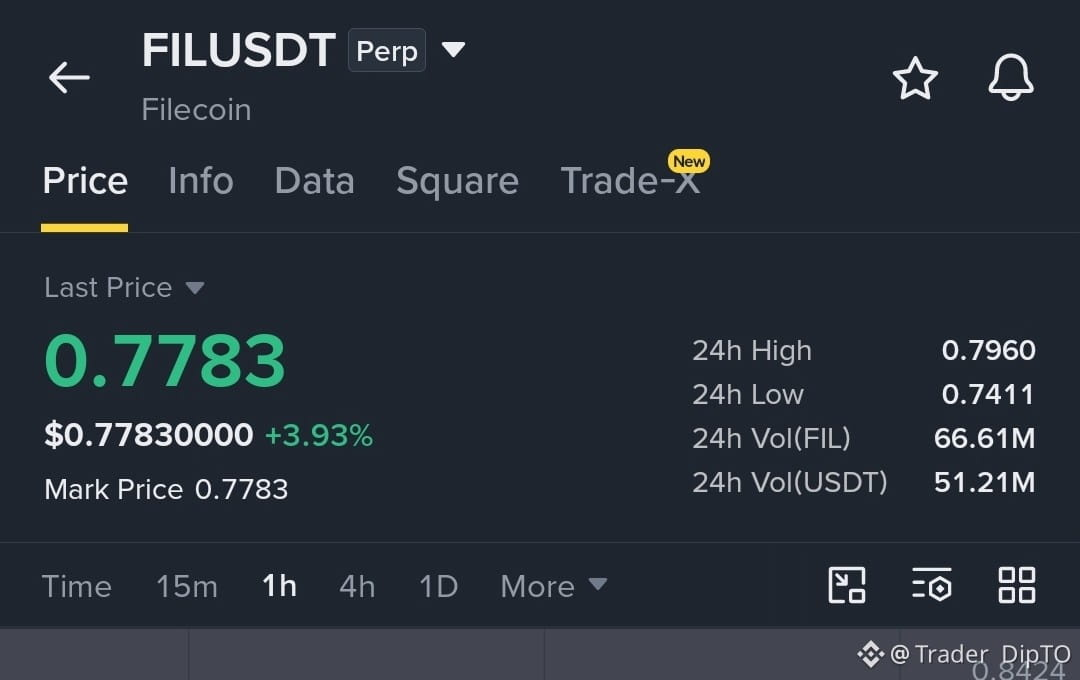Screen dimensions: 1080x680
Task: Select the Time line chart option
Action: click(76, 586)
